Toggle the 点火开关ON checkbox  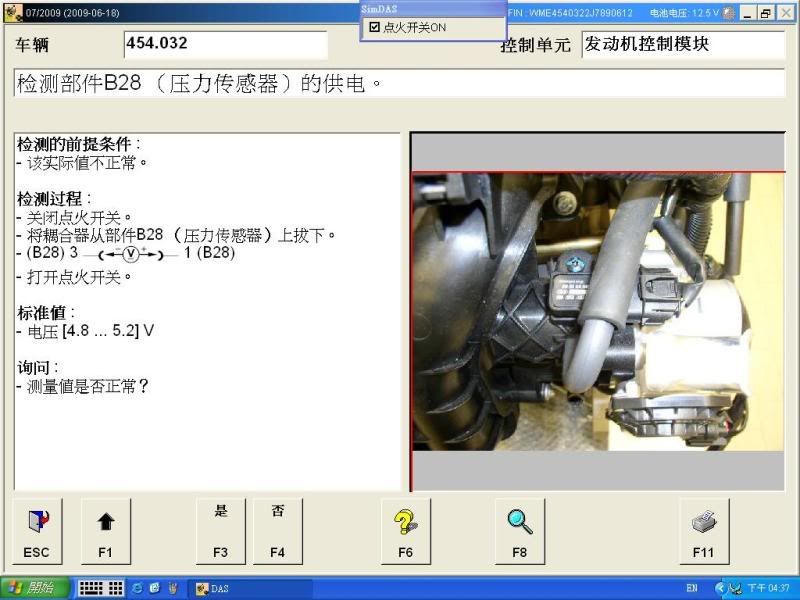[x=375, y=27]
